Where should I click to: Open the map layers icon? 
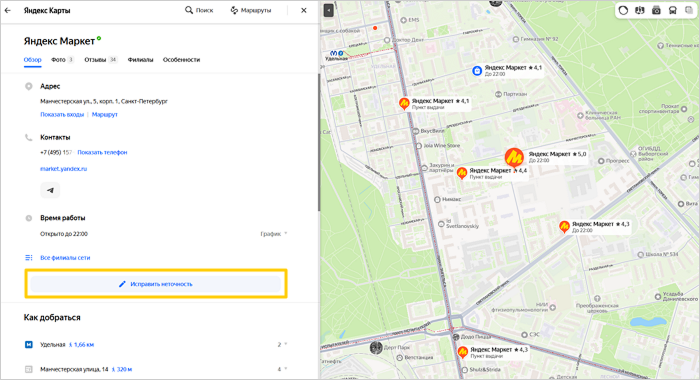click(x=689, y=10)
